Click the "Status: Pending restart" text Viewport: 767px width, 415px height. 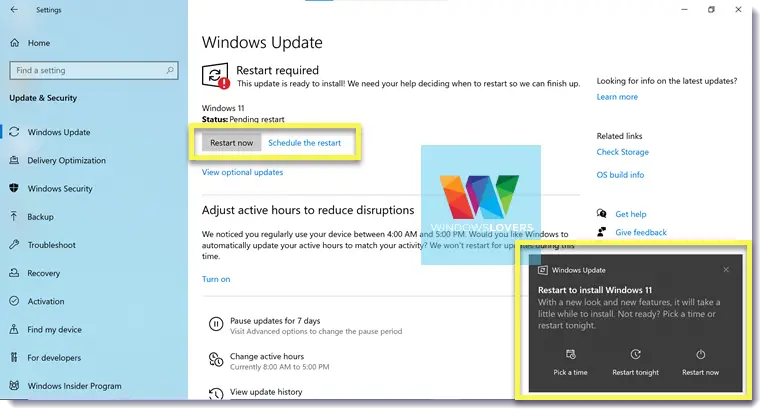tap(243, 119)
